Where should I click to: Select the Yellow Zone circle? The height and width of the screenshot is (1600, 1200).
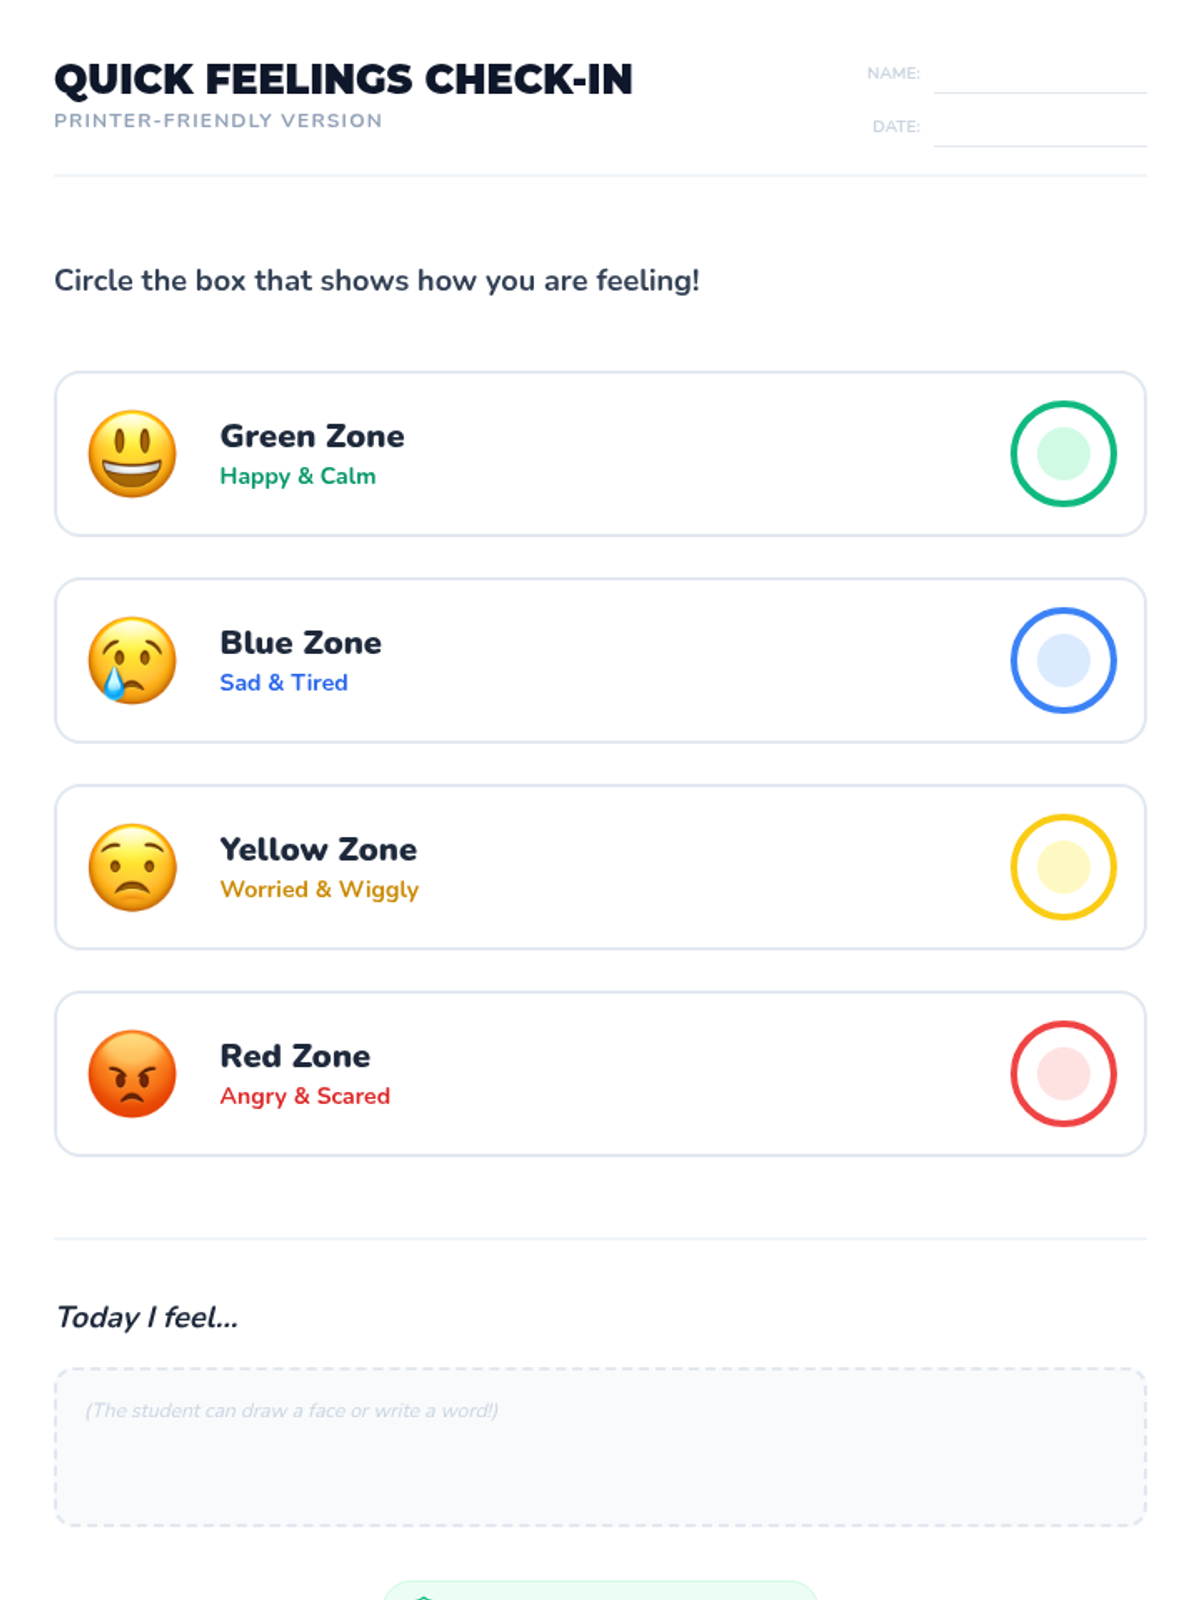pos(1063,868)
